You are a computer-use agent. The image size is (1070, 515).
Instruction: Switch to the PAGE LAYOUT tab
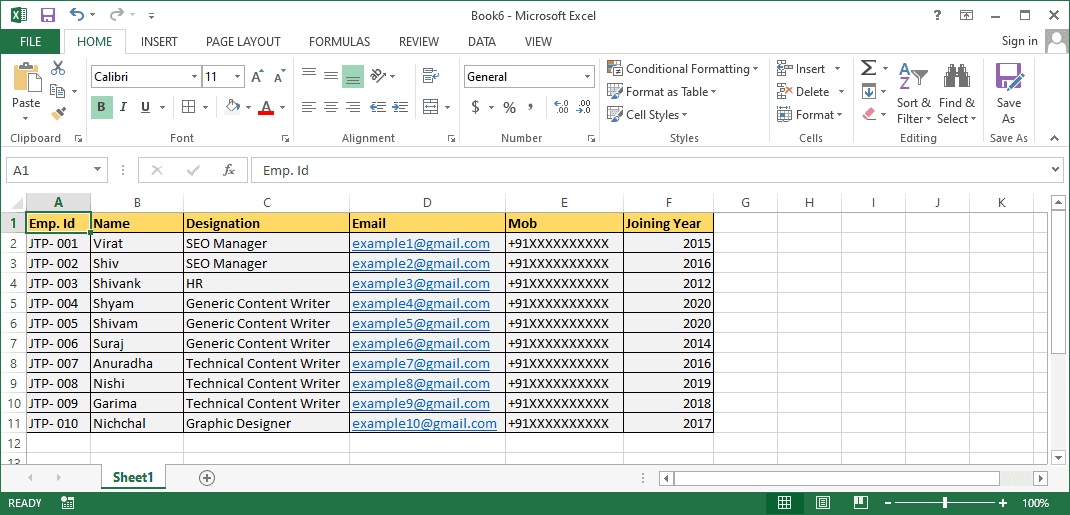243,42
